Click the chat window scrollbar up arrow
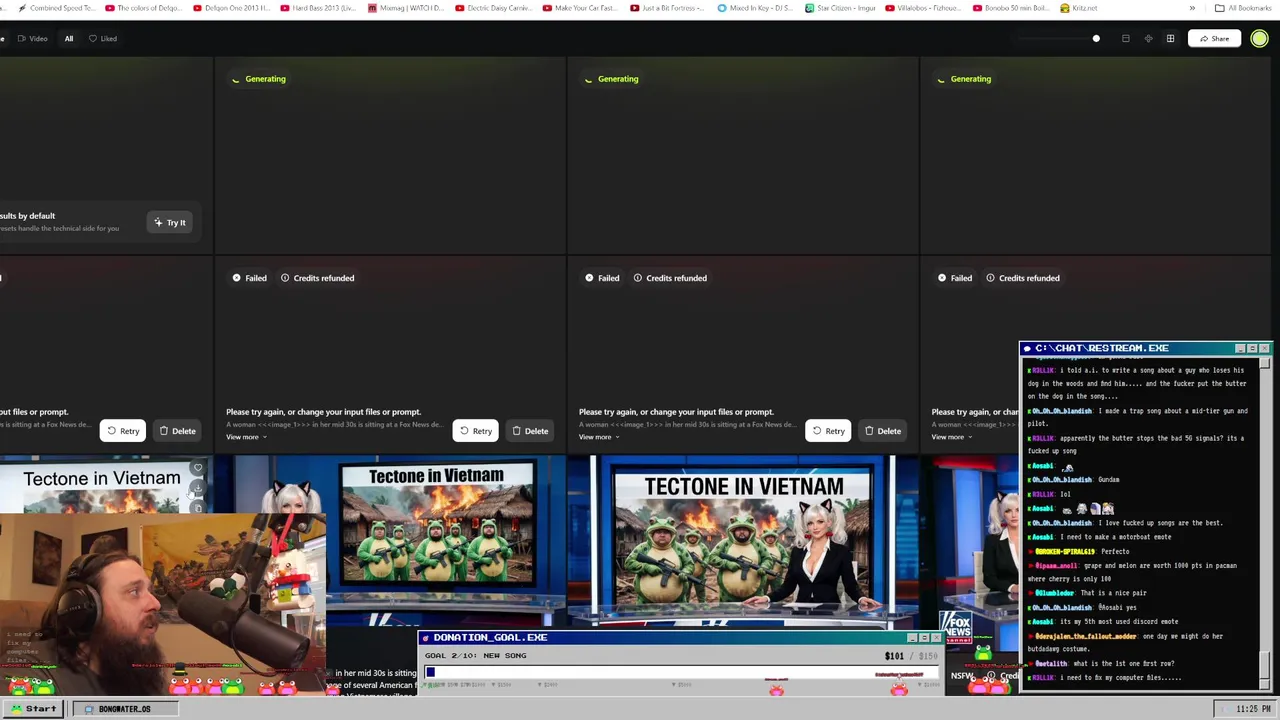 point(1265,362)
